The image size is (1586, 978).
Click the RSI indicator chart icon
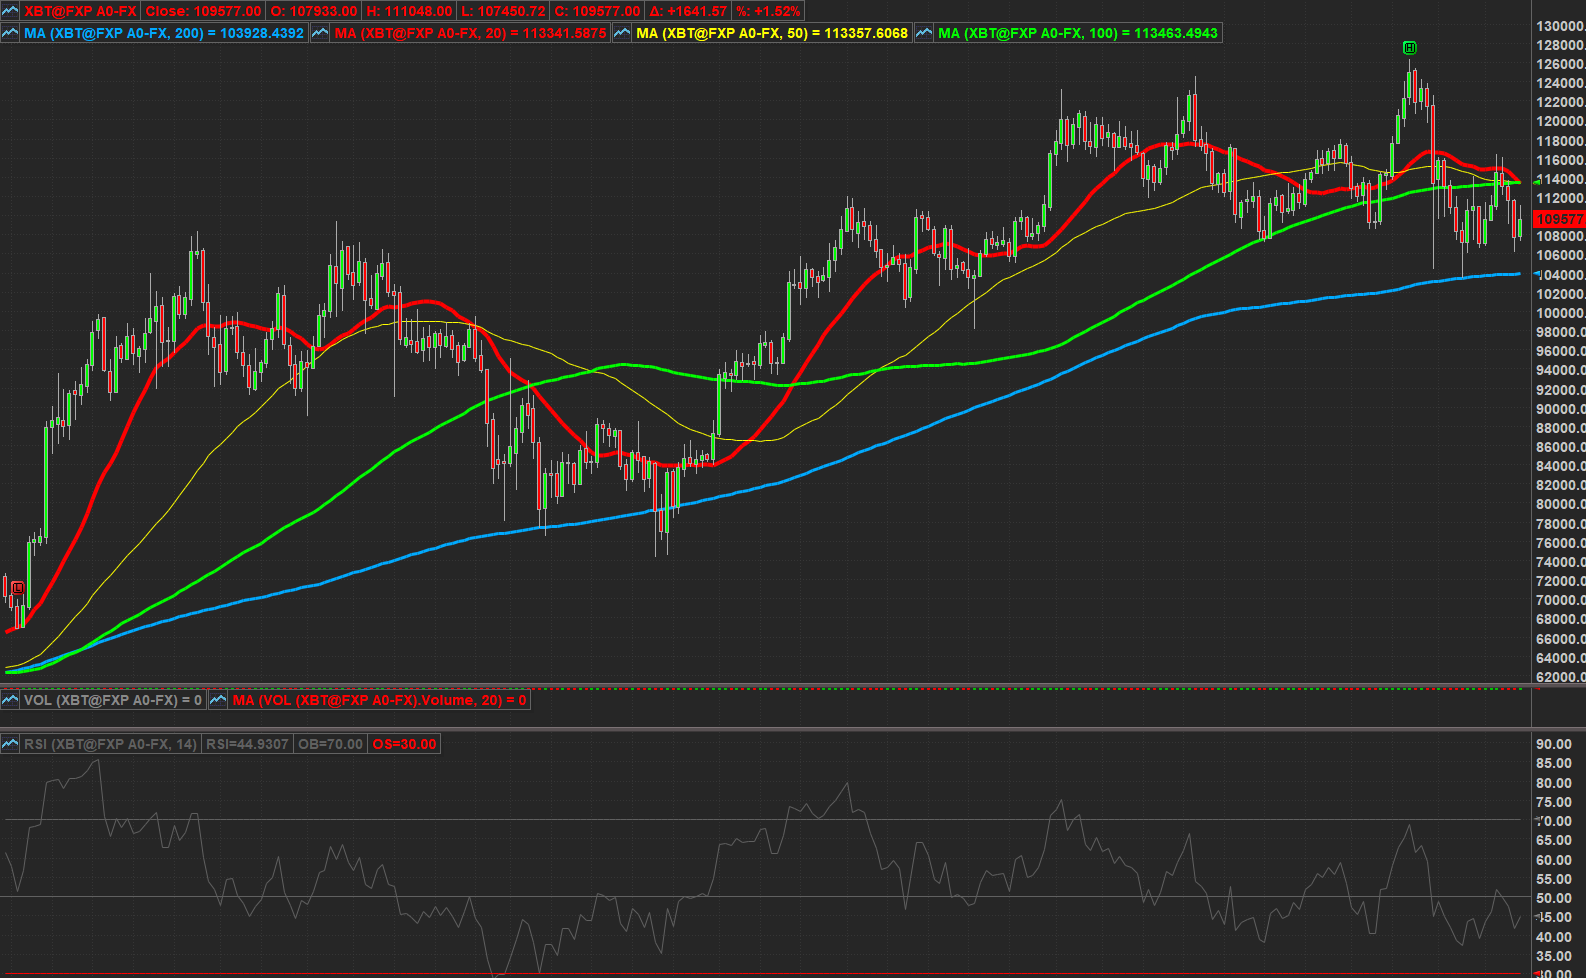click(10, 744)
